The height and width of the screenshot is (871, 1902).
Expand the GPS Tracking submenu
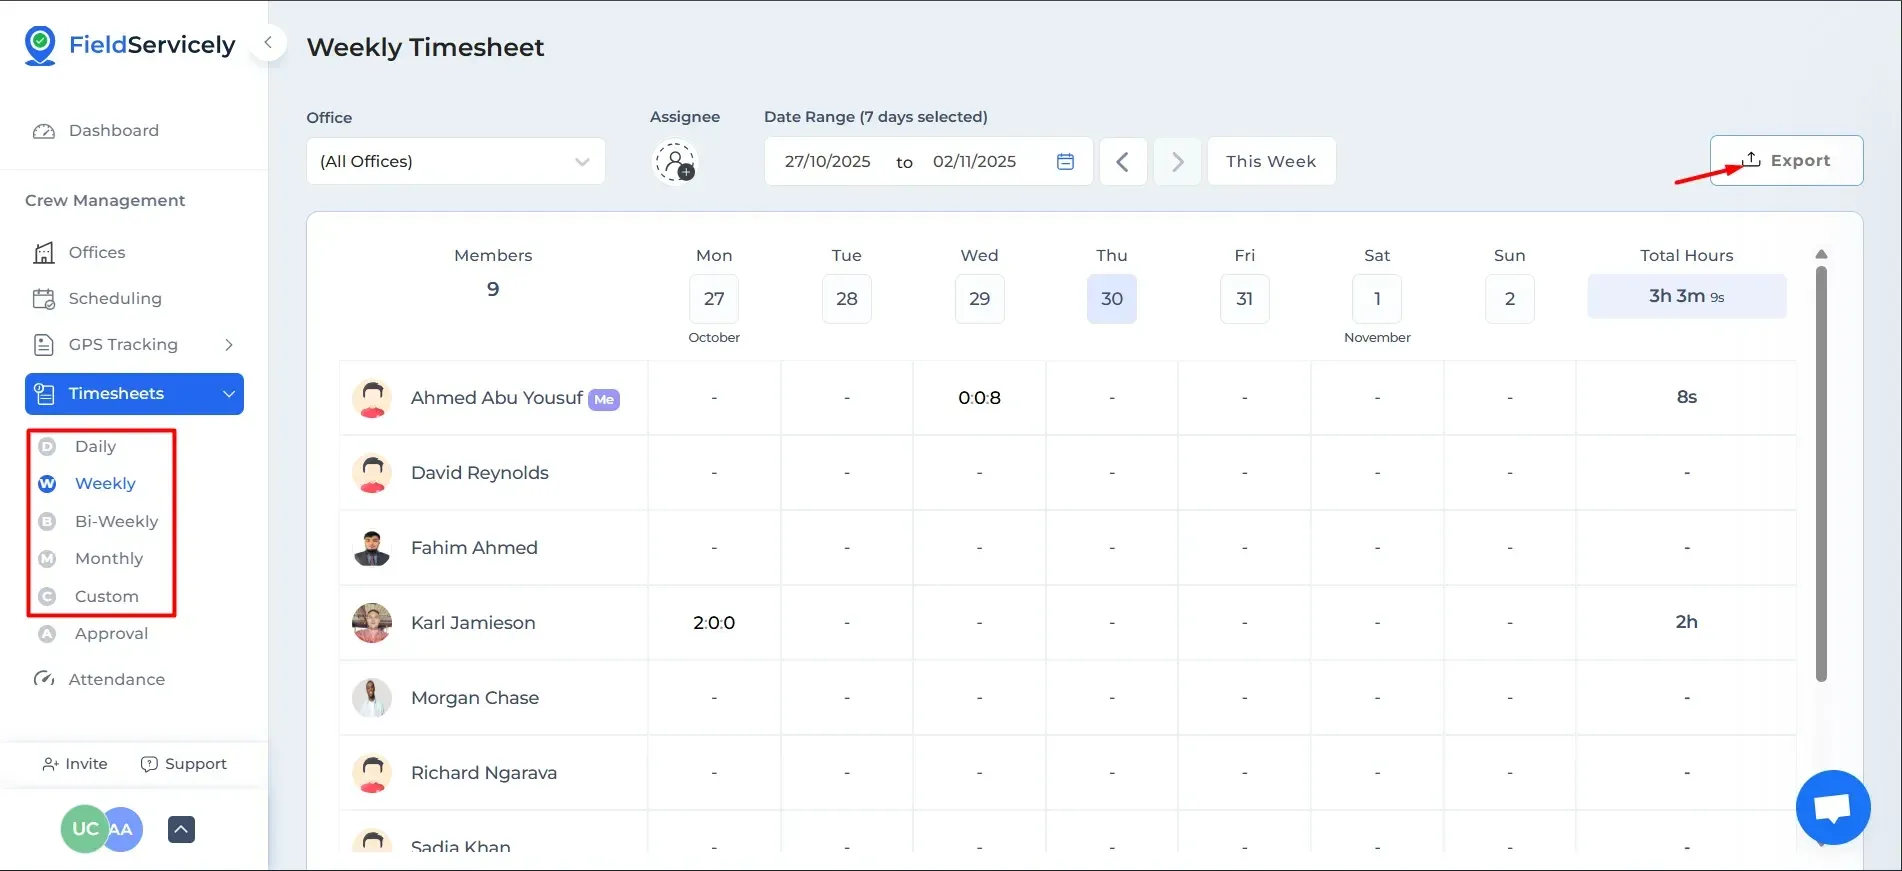click(x=229, y=345)
